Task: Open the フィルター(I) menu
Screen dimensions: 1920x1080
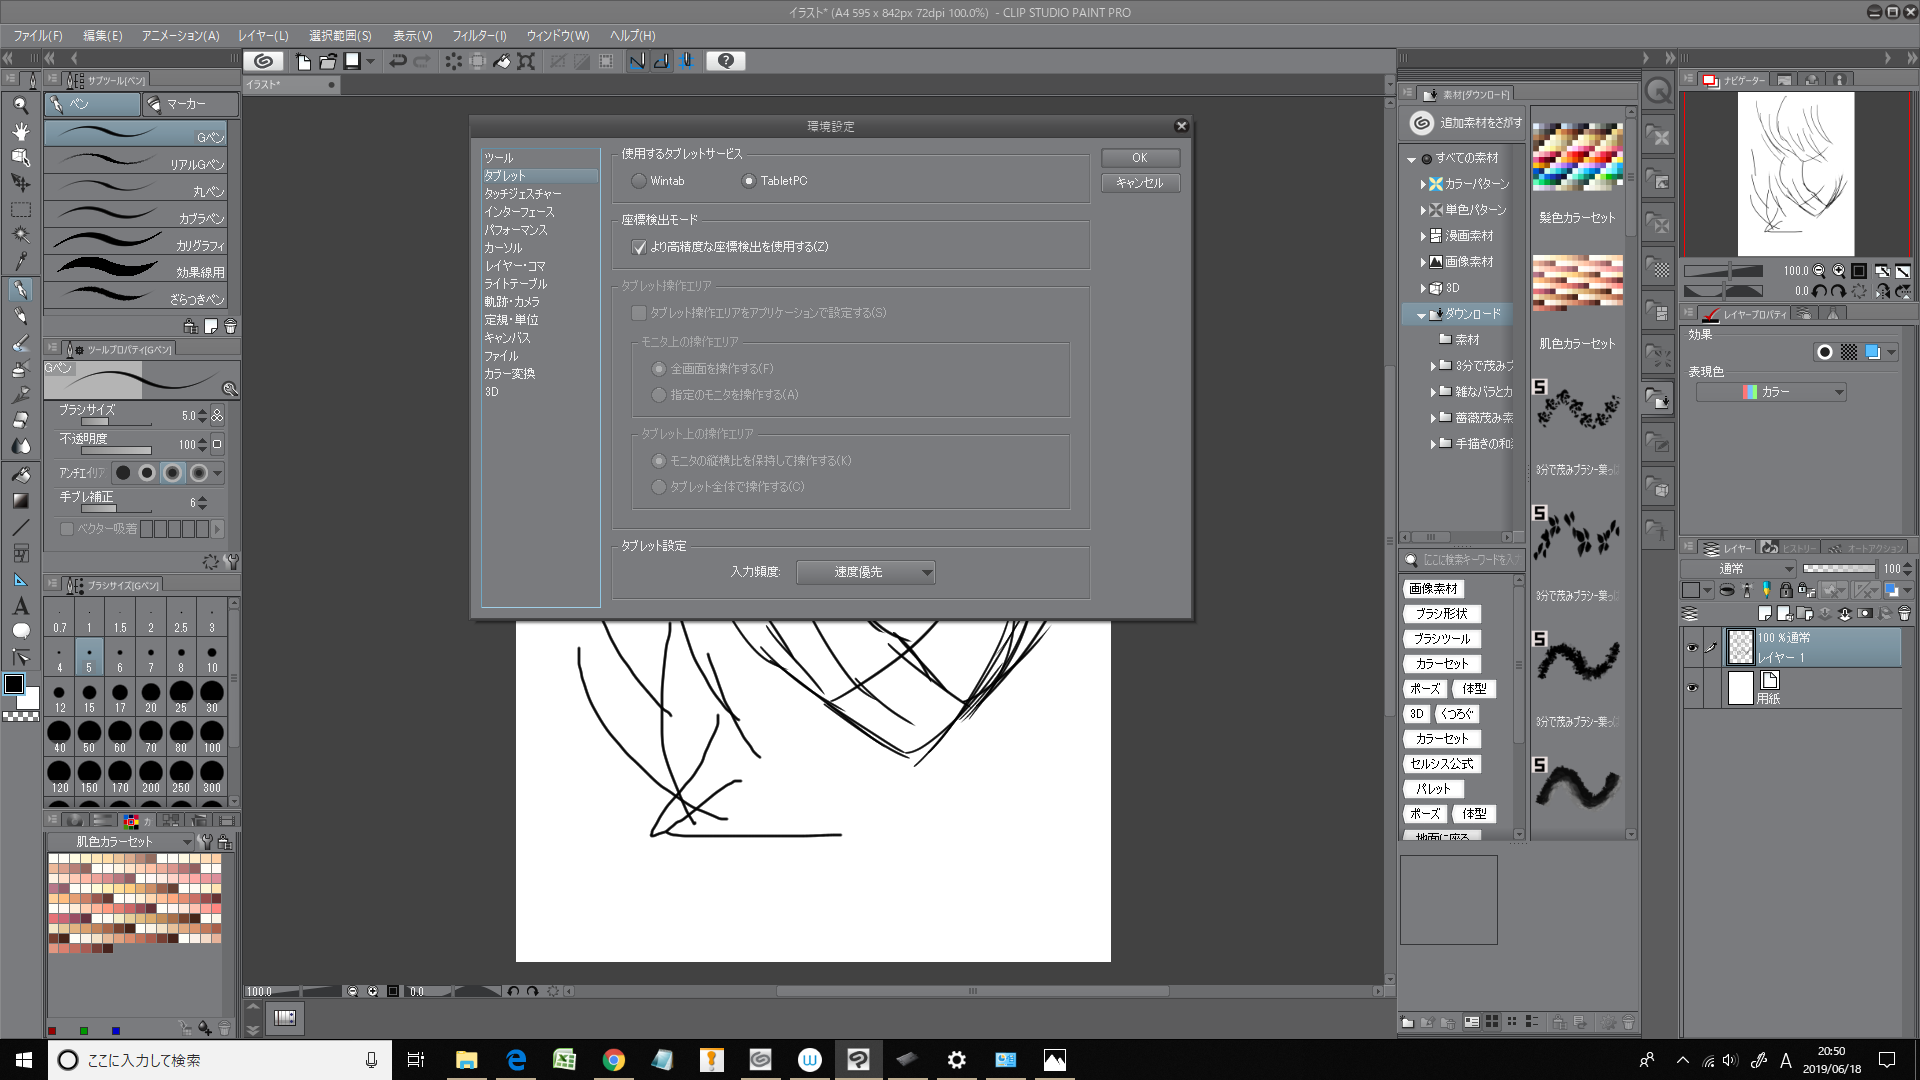Action: (x=479, y=35)
